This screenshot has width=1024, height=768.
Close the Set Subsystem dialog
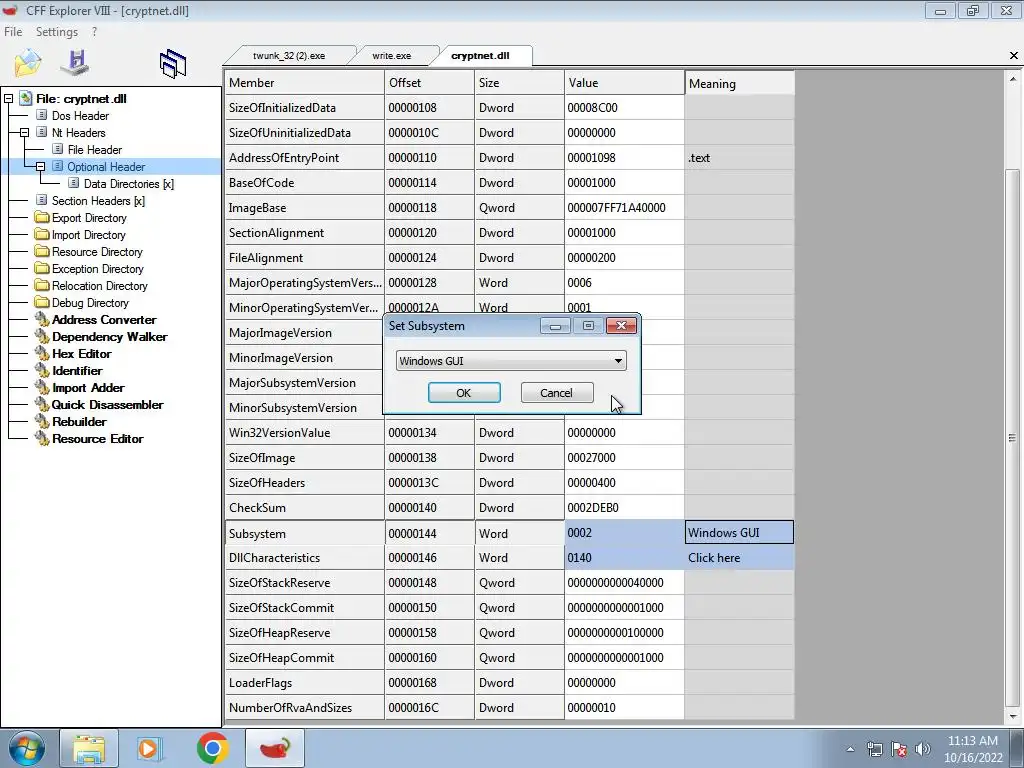coord(621,325)
